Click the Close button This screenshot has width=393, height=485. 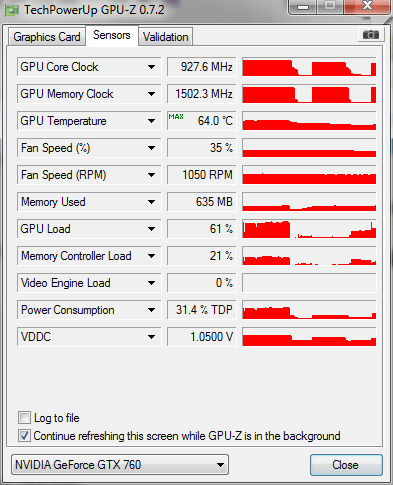[346, 465]
